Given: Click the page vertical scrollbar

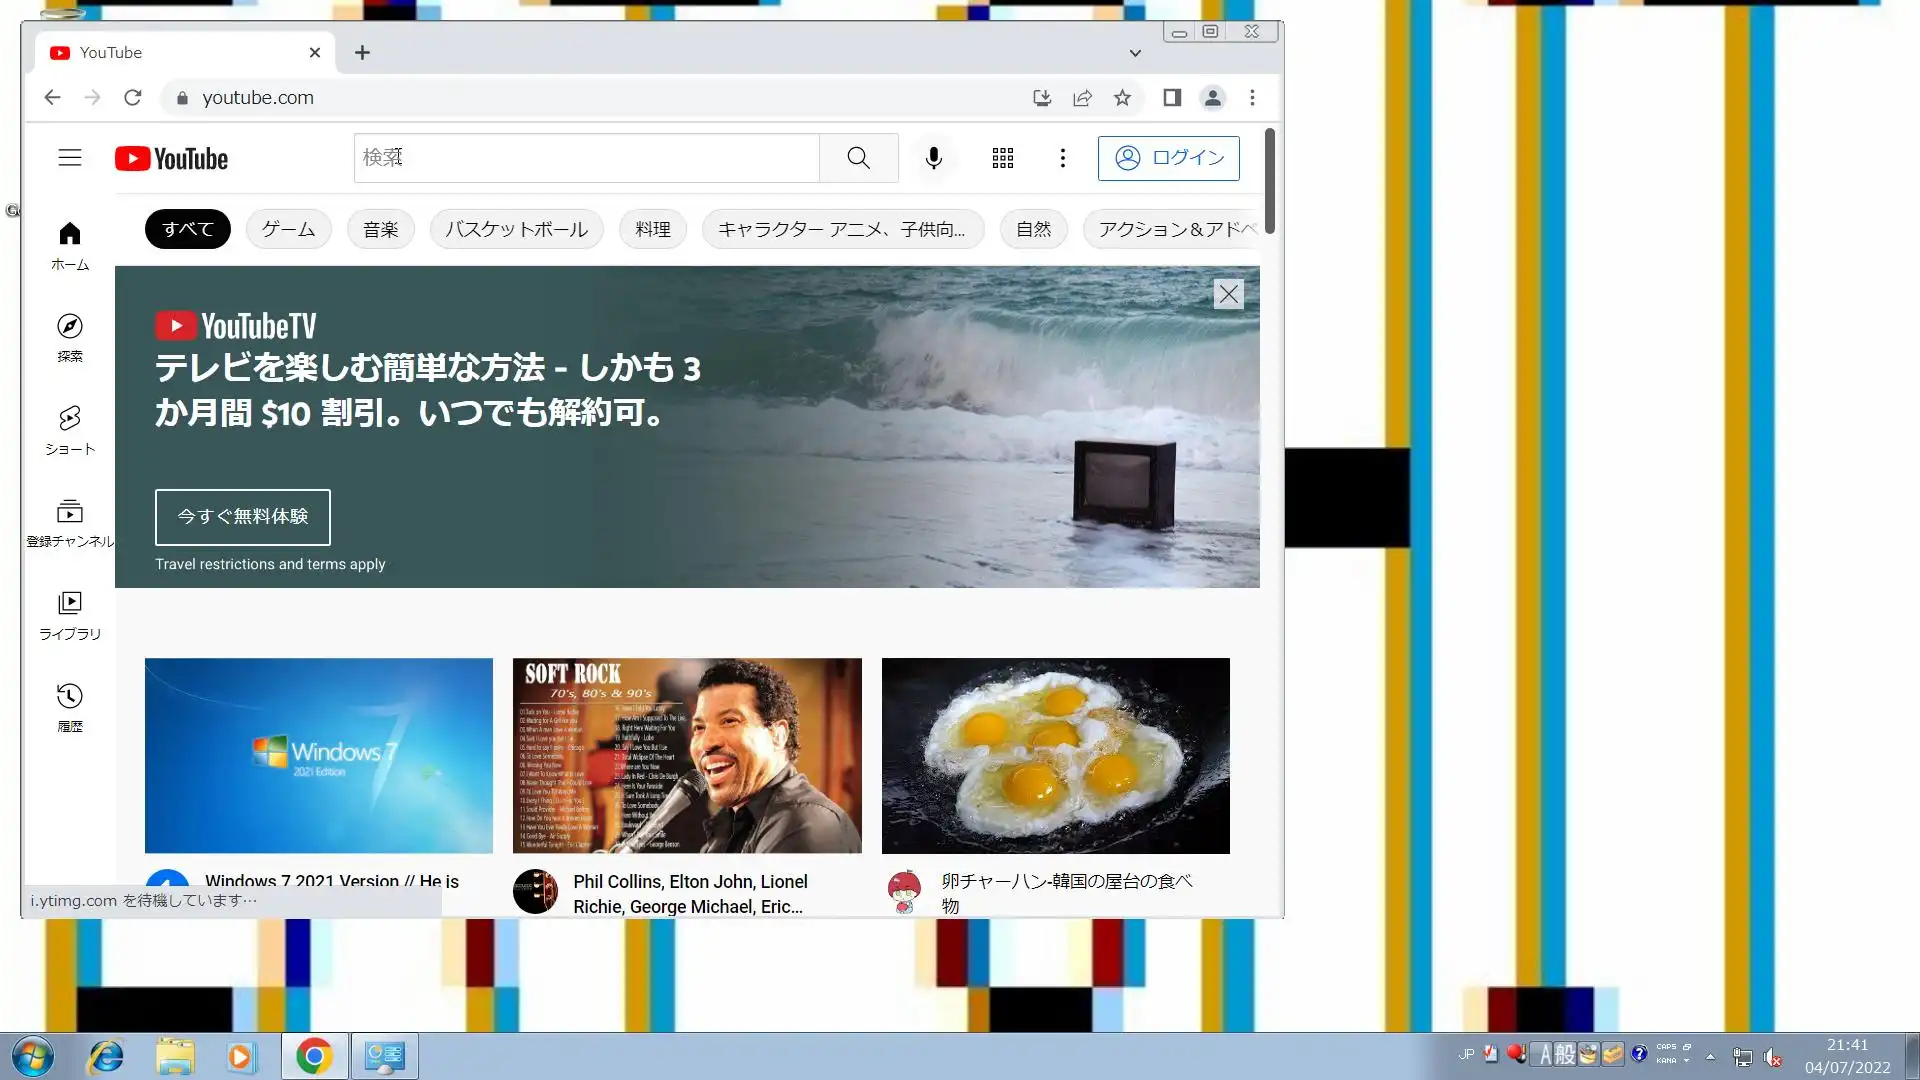Looking at the screenshot, I should (x=1270, y=180).
